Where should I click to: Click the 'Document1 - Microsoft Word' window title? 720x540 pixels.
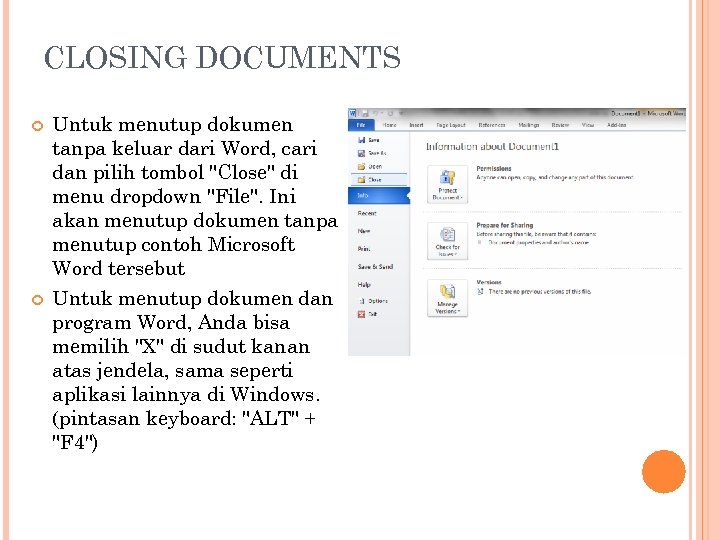[x=648, y=113]
